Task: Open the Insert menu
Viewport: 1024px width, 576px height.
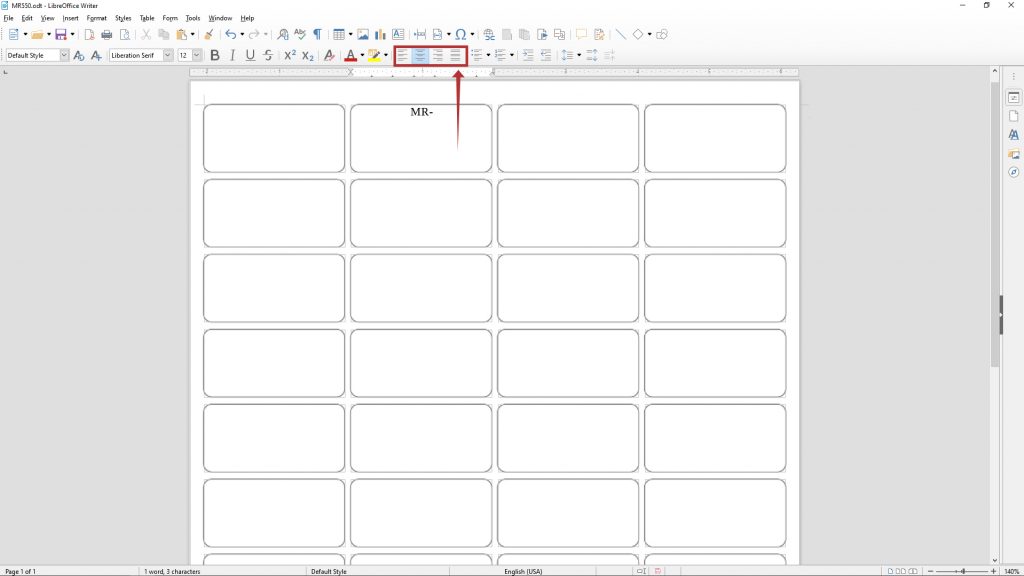Action: pos(71,18)
